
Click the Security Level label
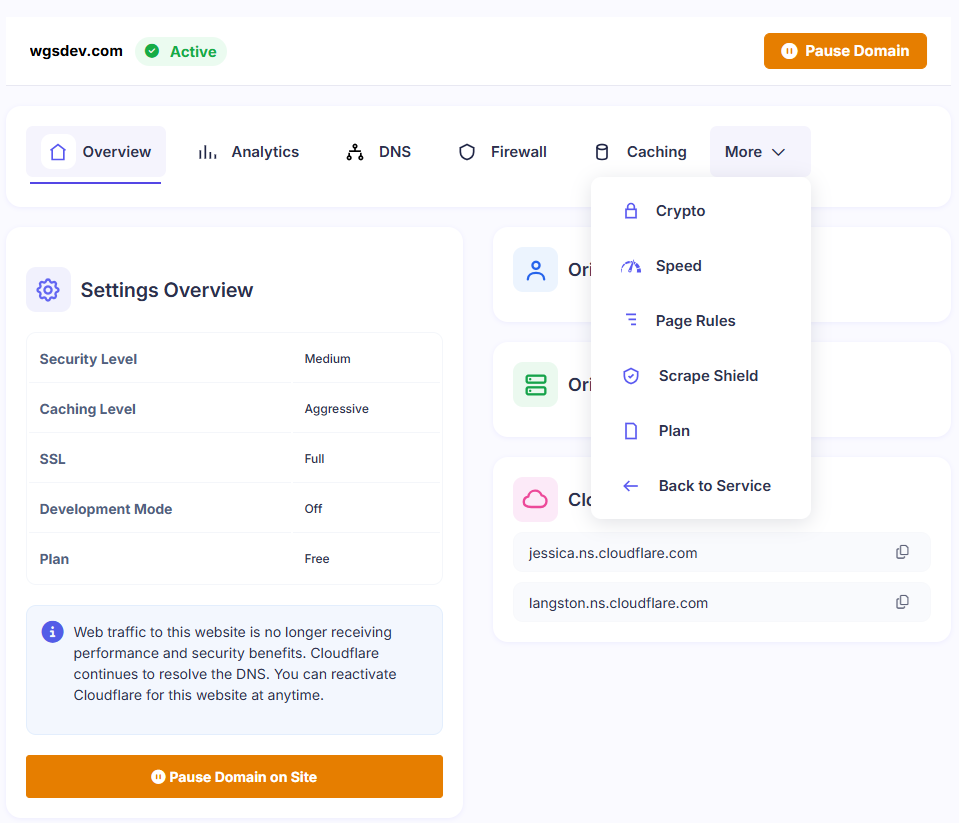tap(88, 359)
